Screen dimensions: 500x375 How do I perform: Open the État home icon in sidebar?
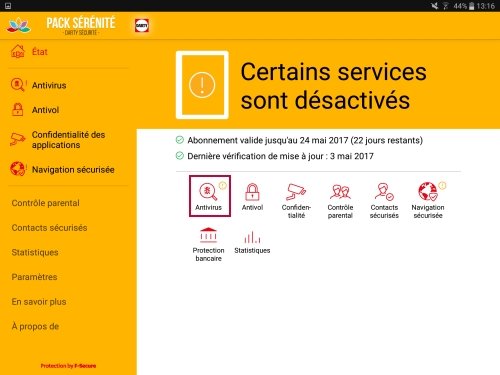(18, 52)
